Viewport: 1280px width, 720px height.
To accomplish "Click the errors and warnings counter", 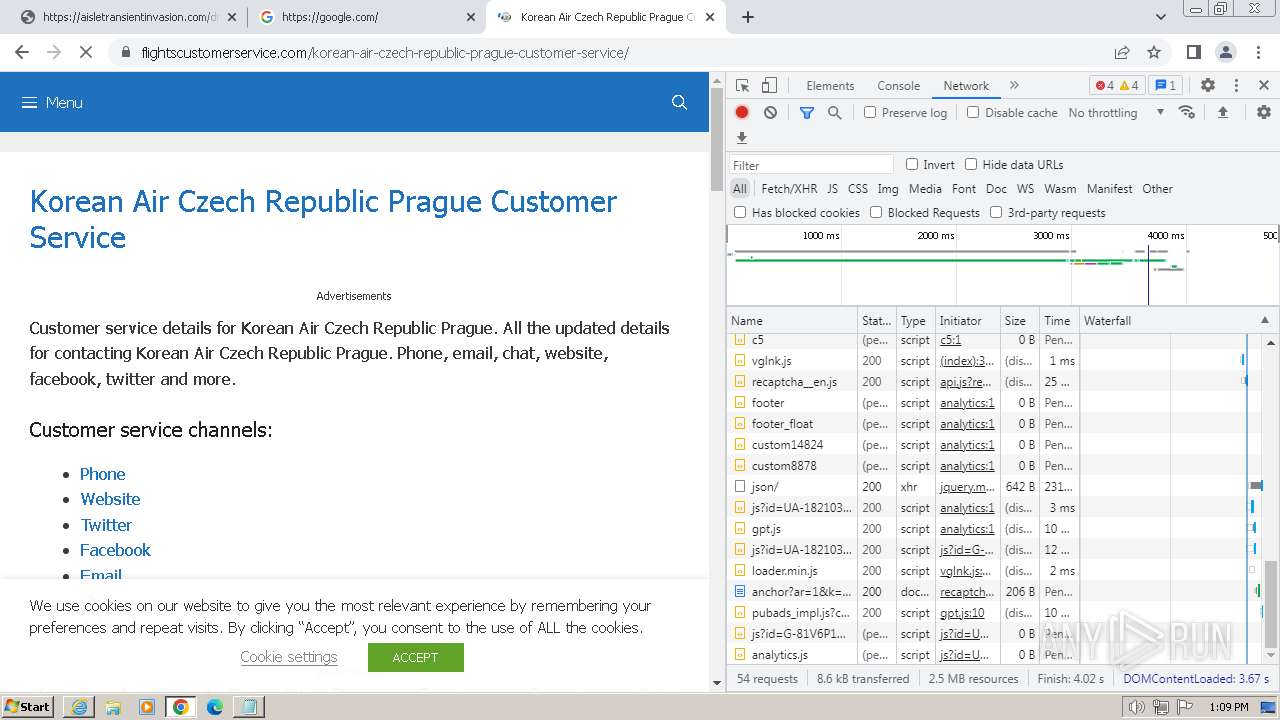I will point(1117,86).
